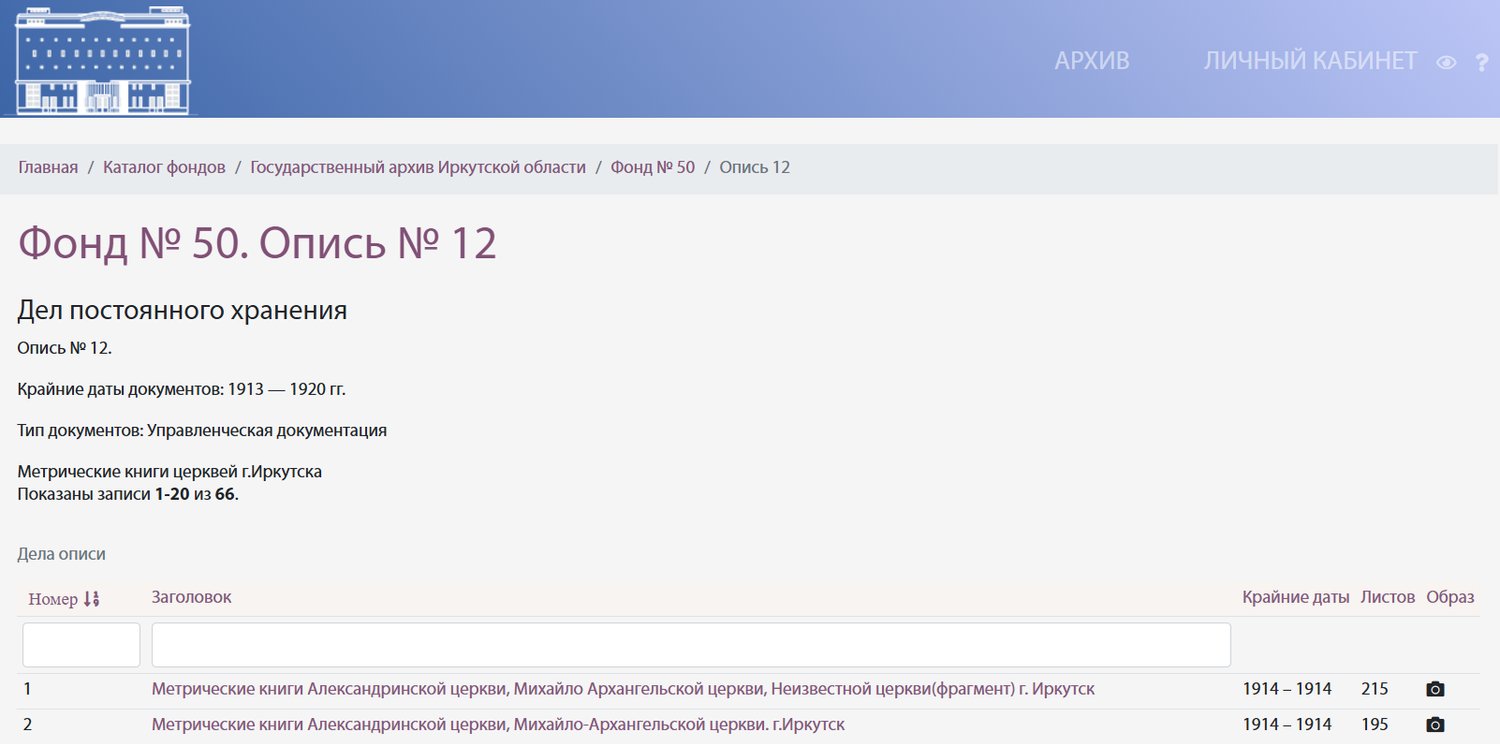The width and height of the screenshot is (1500, 744).
Task: Click the Дел постоянного хранения subheading
Action: (x=182, y=311)
